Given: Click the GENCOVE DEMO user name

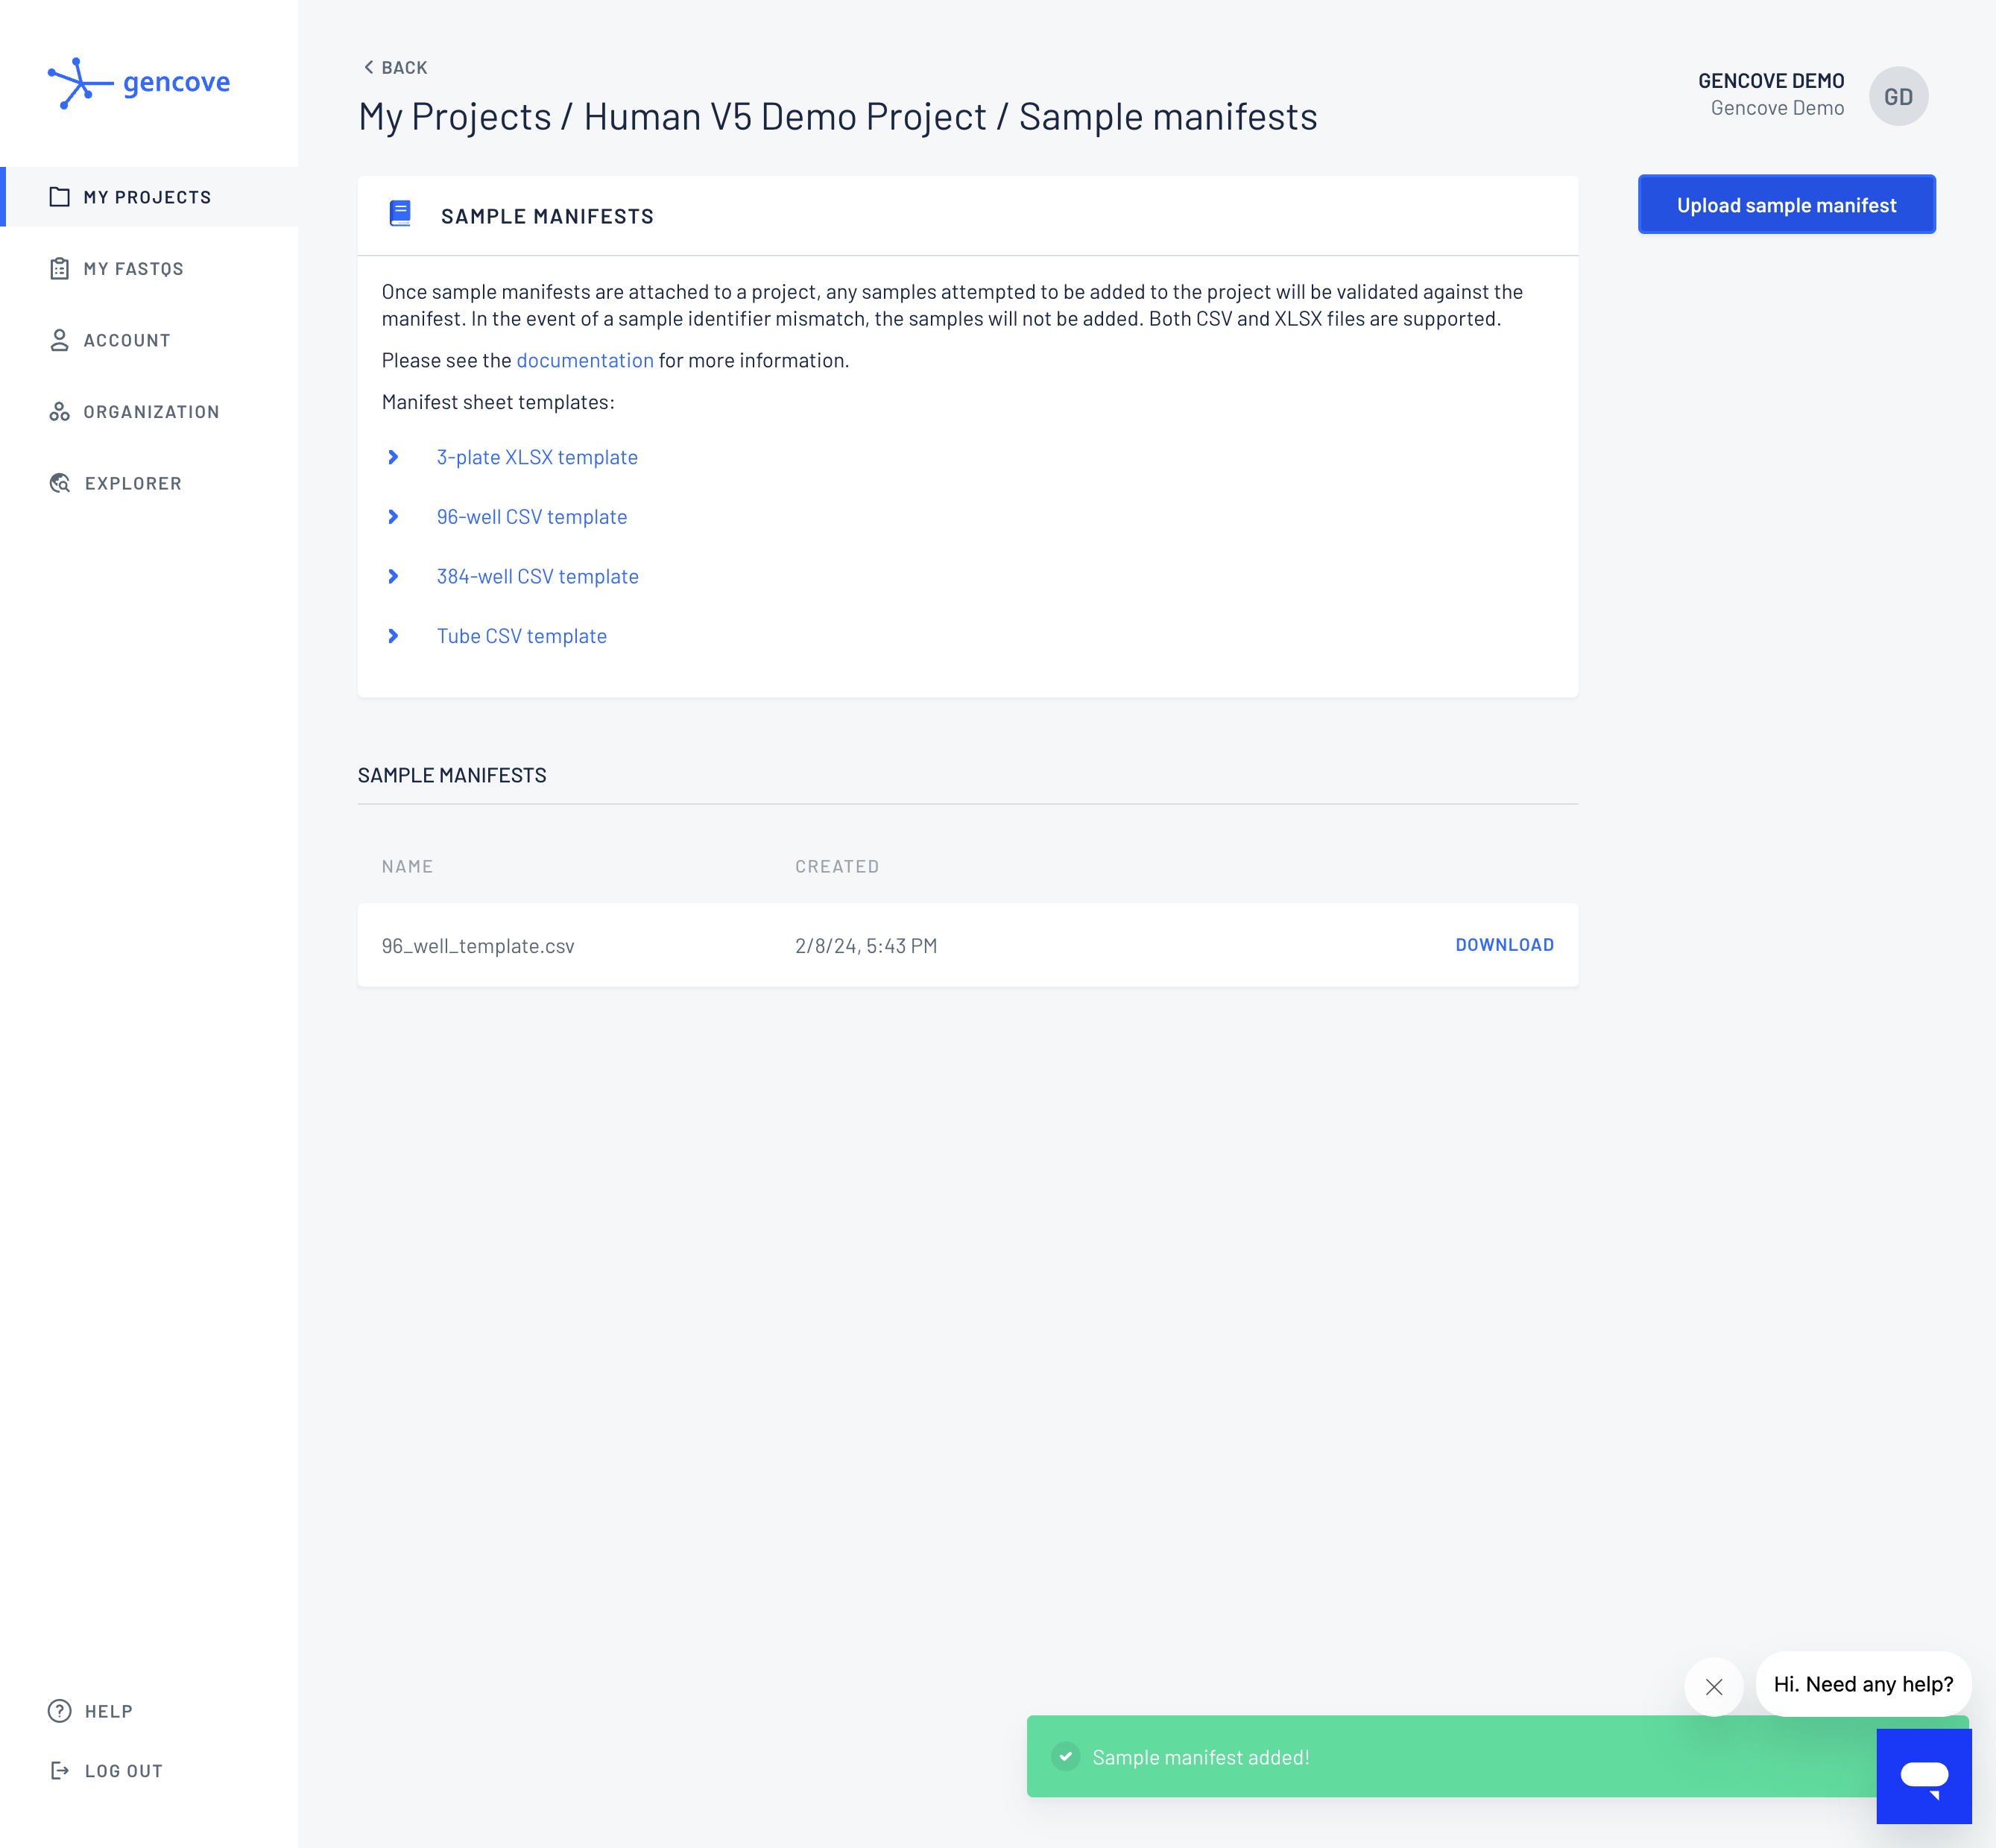Looking at the screenshot, I should pyautogui.click(x=1771, y=81).
